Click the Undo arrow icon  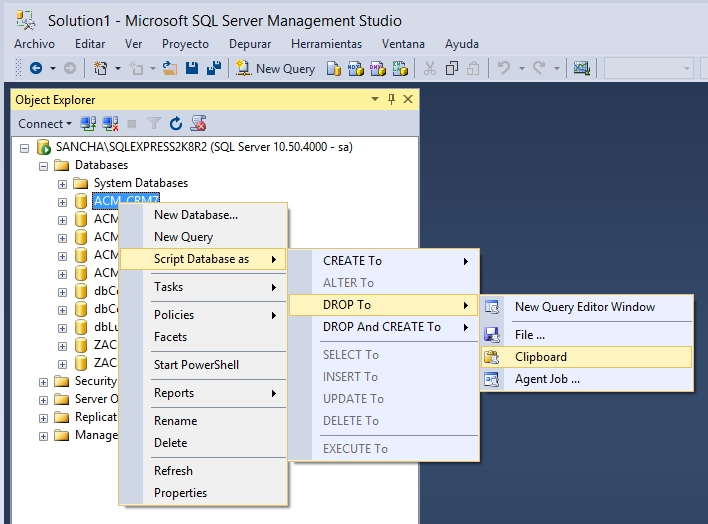click(x=503, y=68)
